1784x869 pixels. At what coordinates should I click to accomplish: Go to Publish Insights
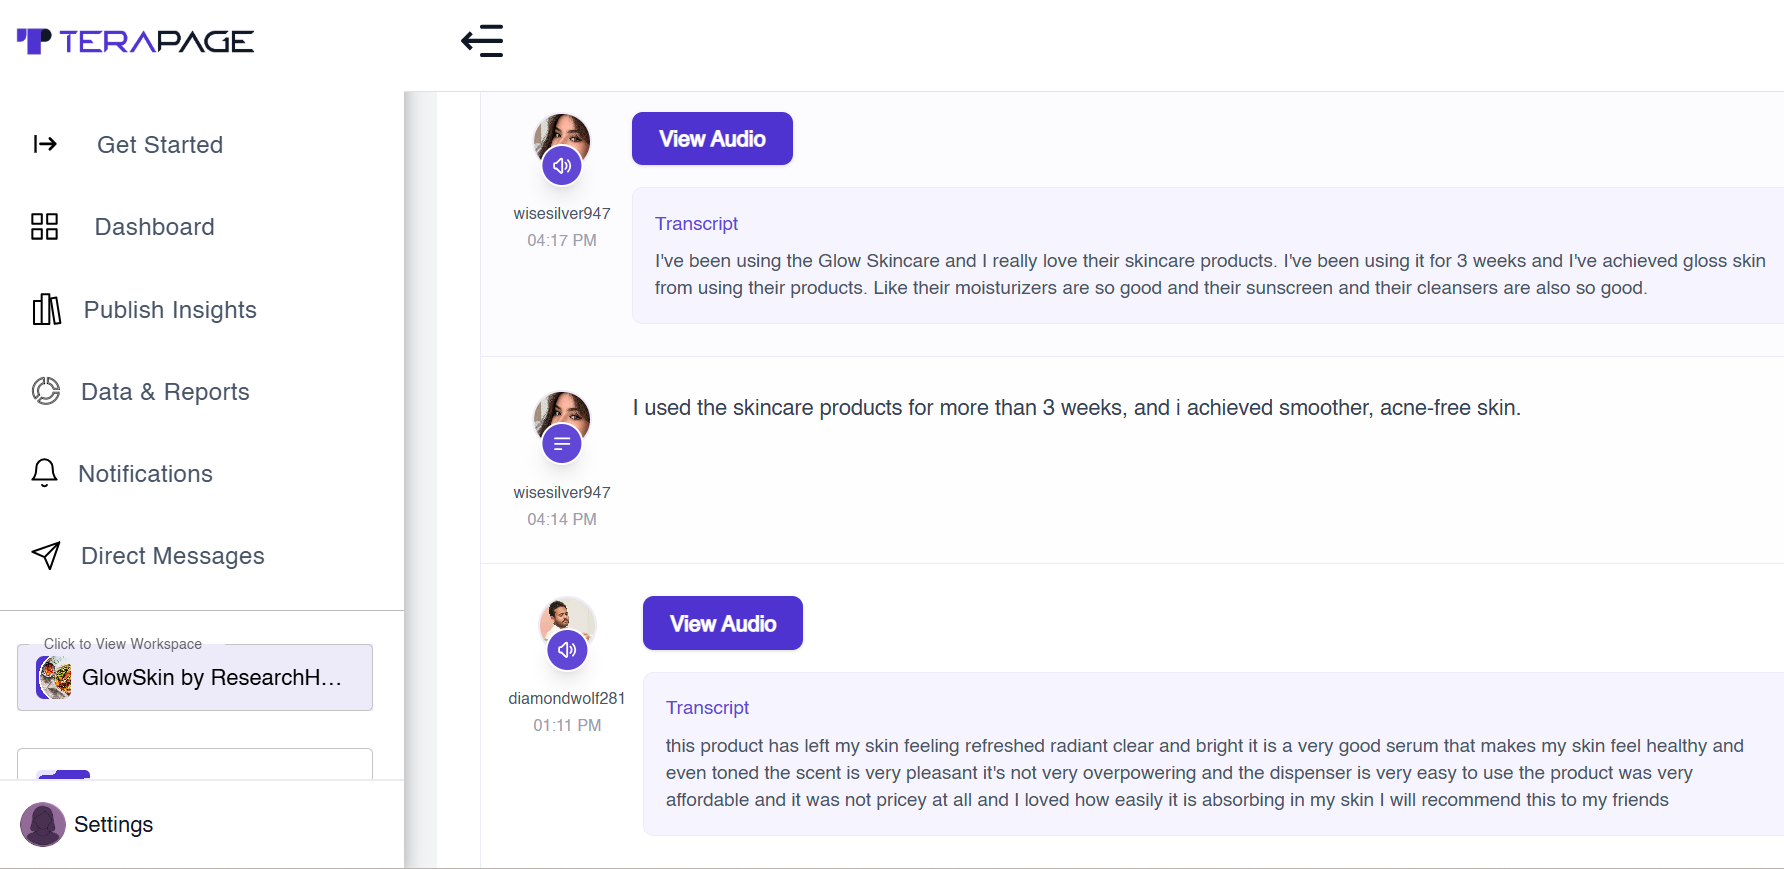(x=170, y=310)
